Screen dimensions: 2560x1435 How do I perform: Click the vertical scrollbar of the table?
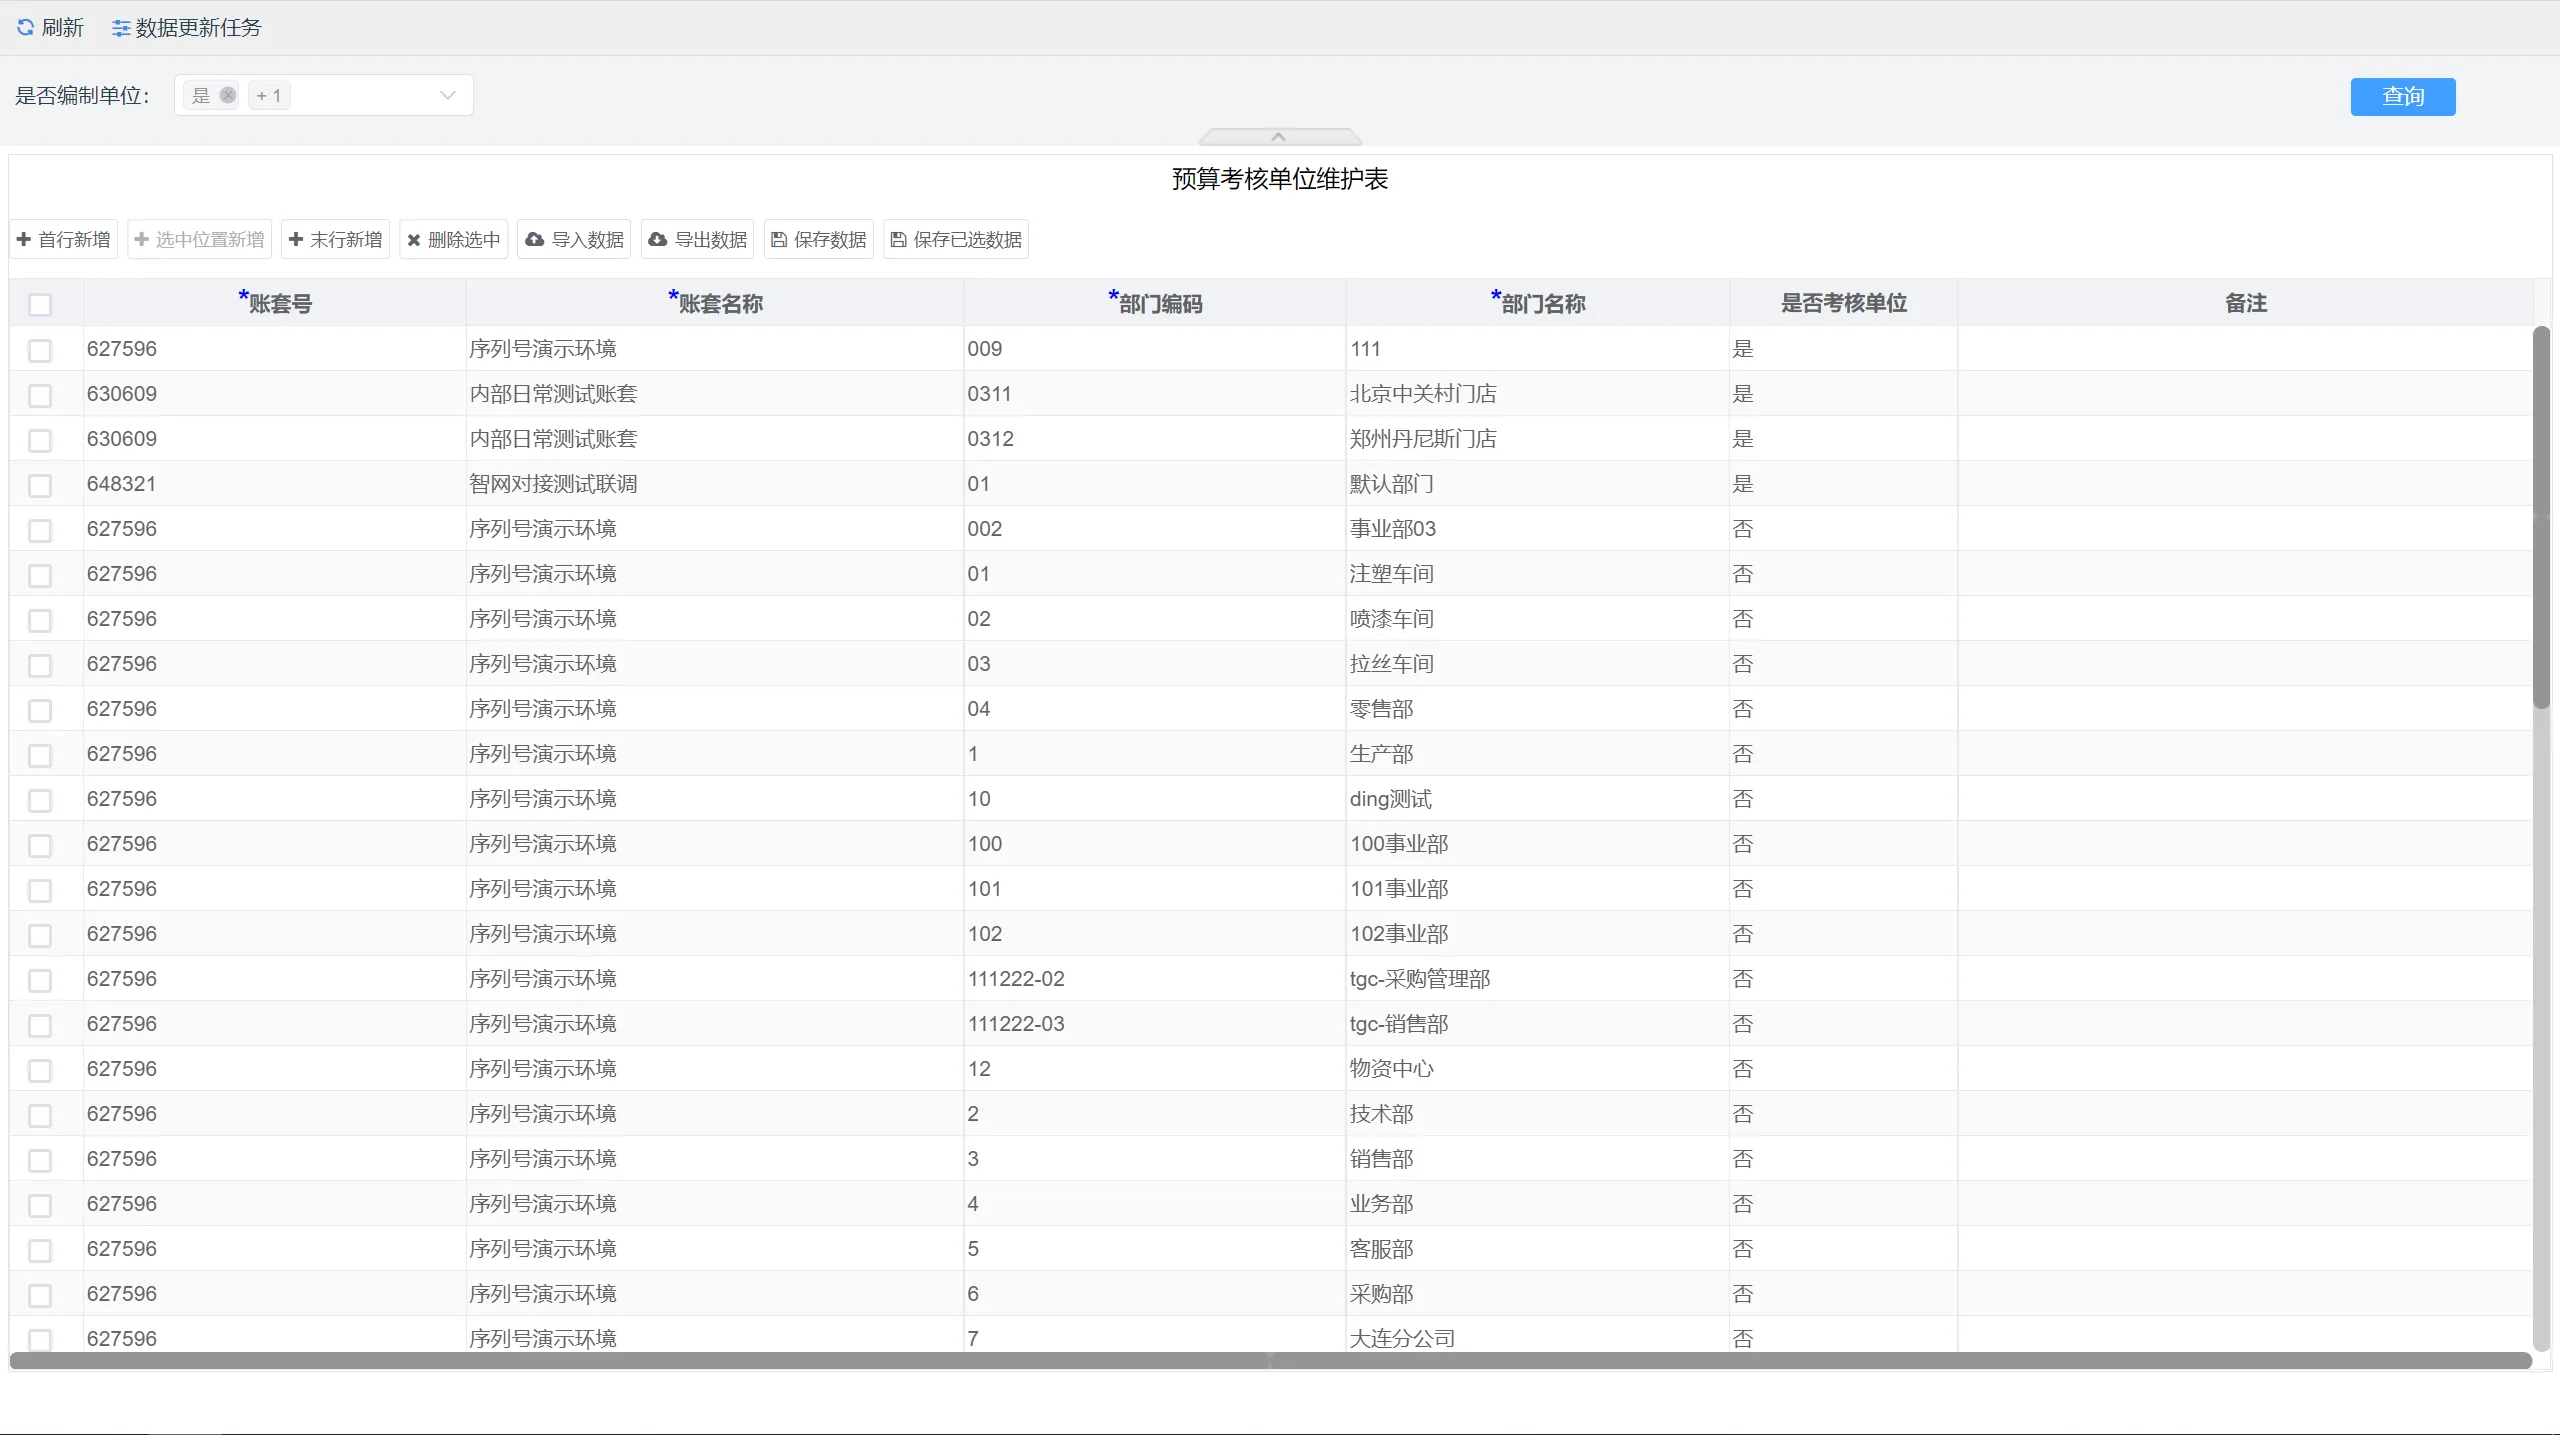click(x=2541, y=518)
